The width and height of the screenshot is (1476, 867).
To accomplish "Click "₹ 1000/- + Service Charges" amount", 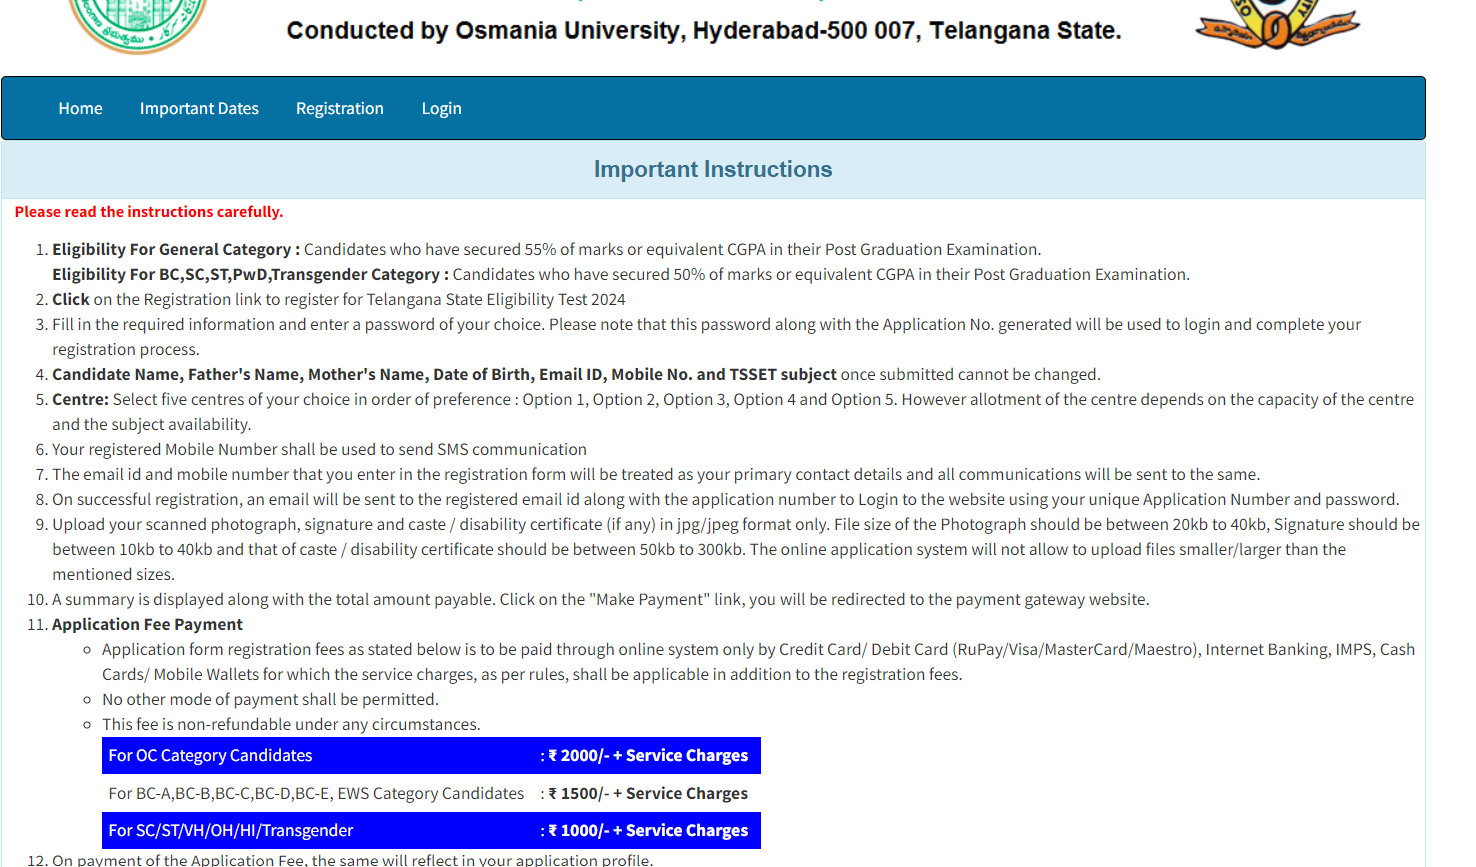I will click(648, 830).
